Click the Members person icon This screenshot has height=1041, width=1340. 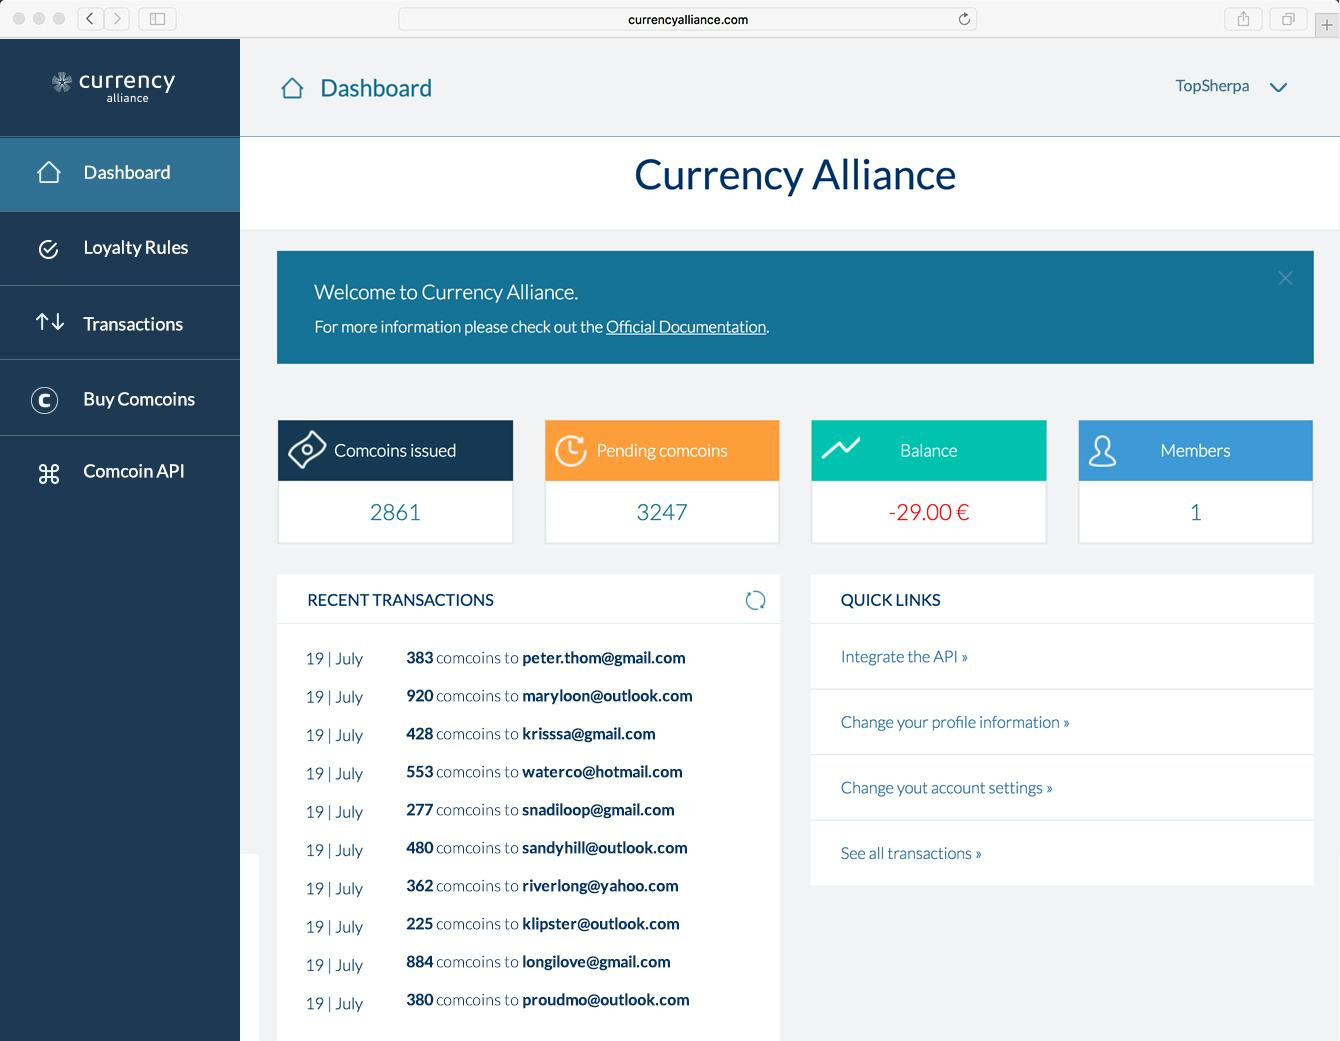tap(1103, 450)
